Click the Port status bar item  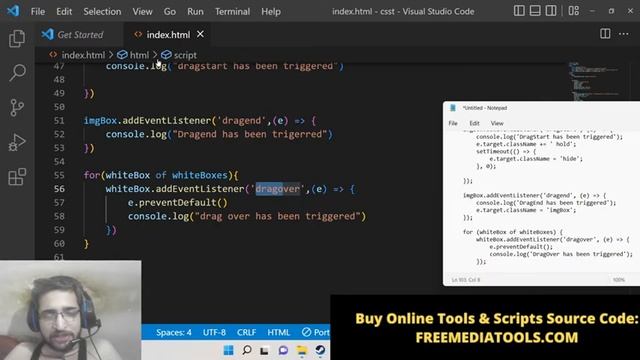pyautogui.click(x=316, y=332)
